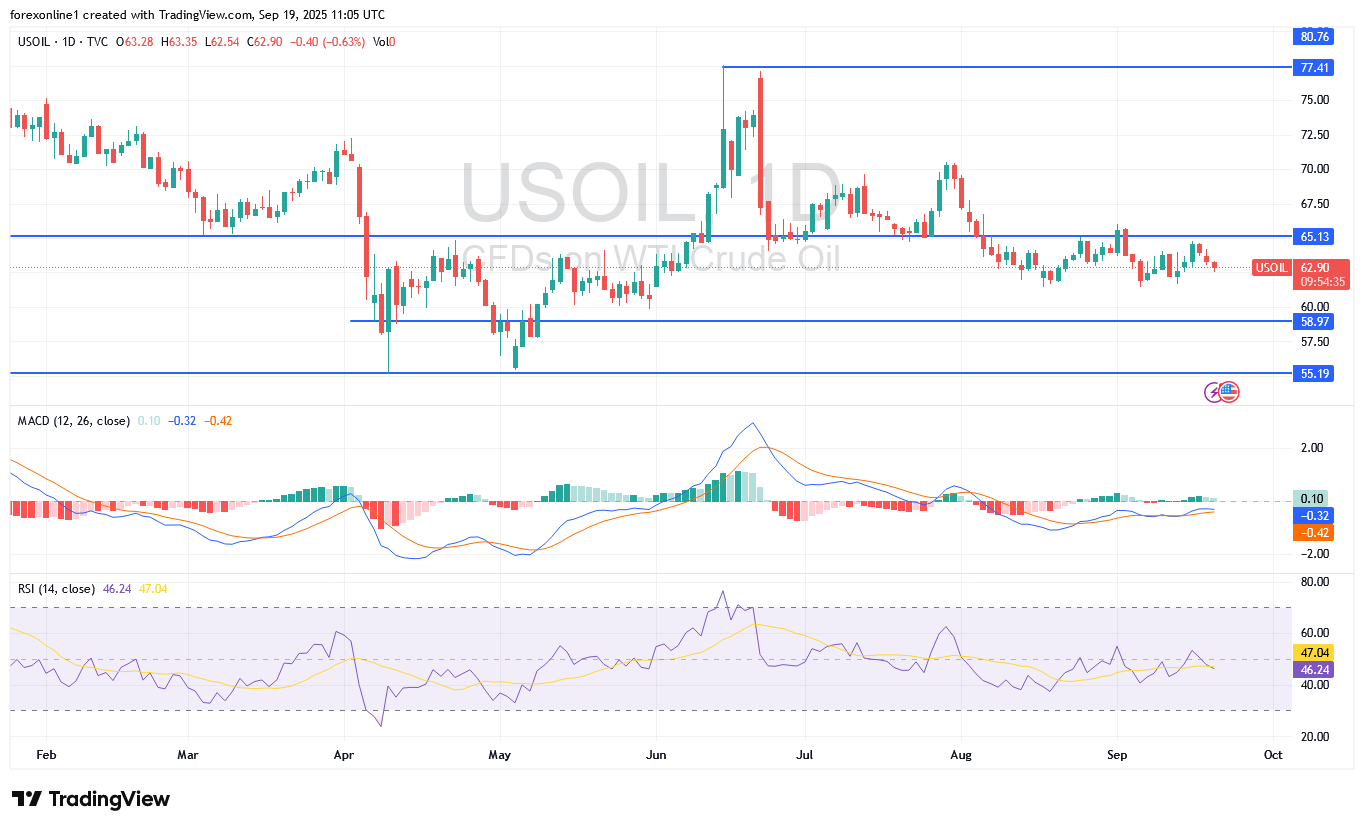Click the current price 62.90 label on axis
The image size is (1364, 829).
point(1313,268)
